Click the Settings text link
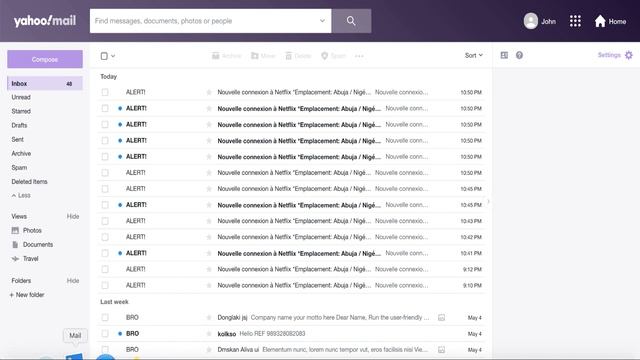 609,55
